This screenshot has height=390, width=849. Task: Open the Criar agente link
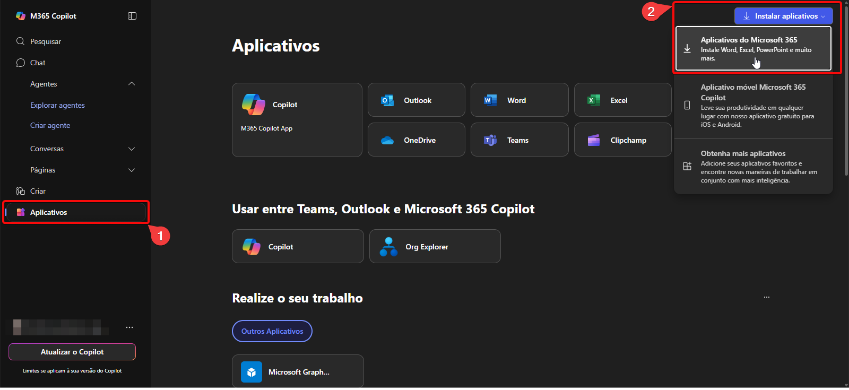click(50, 125)
